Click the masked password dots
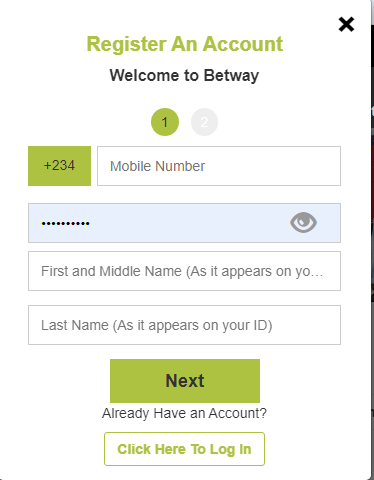This screenshot has width=374, height=480. (x=65, y=223)
